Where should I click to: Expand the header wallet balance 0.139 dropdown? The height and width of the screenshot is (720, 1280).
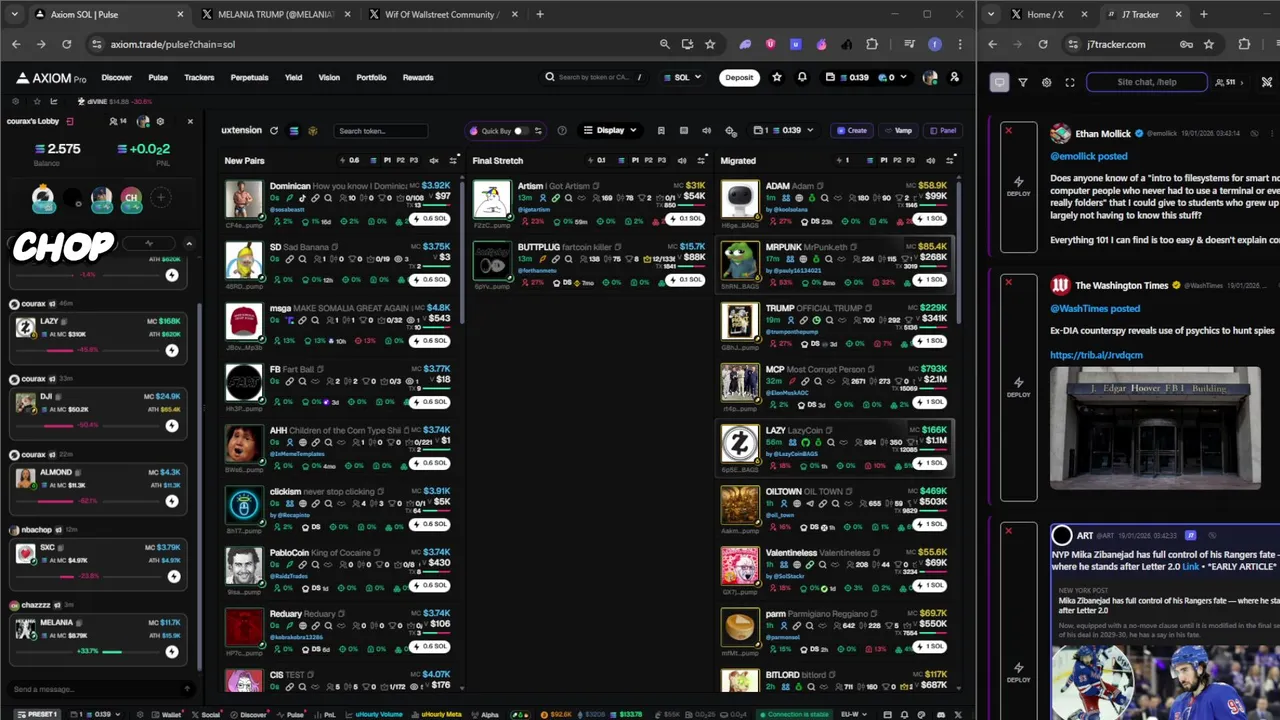pos(866,77)
